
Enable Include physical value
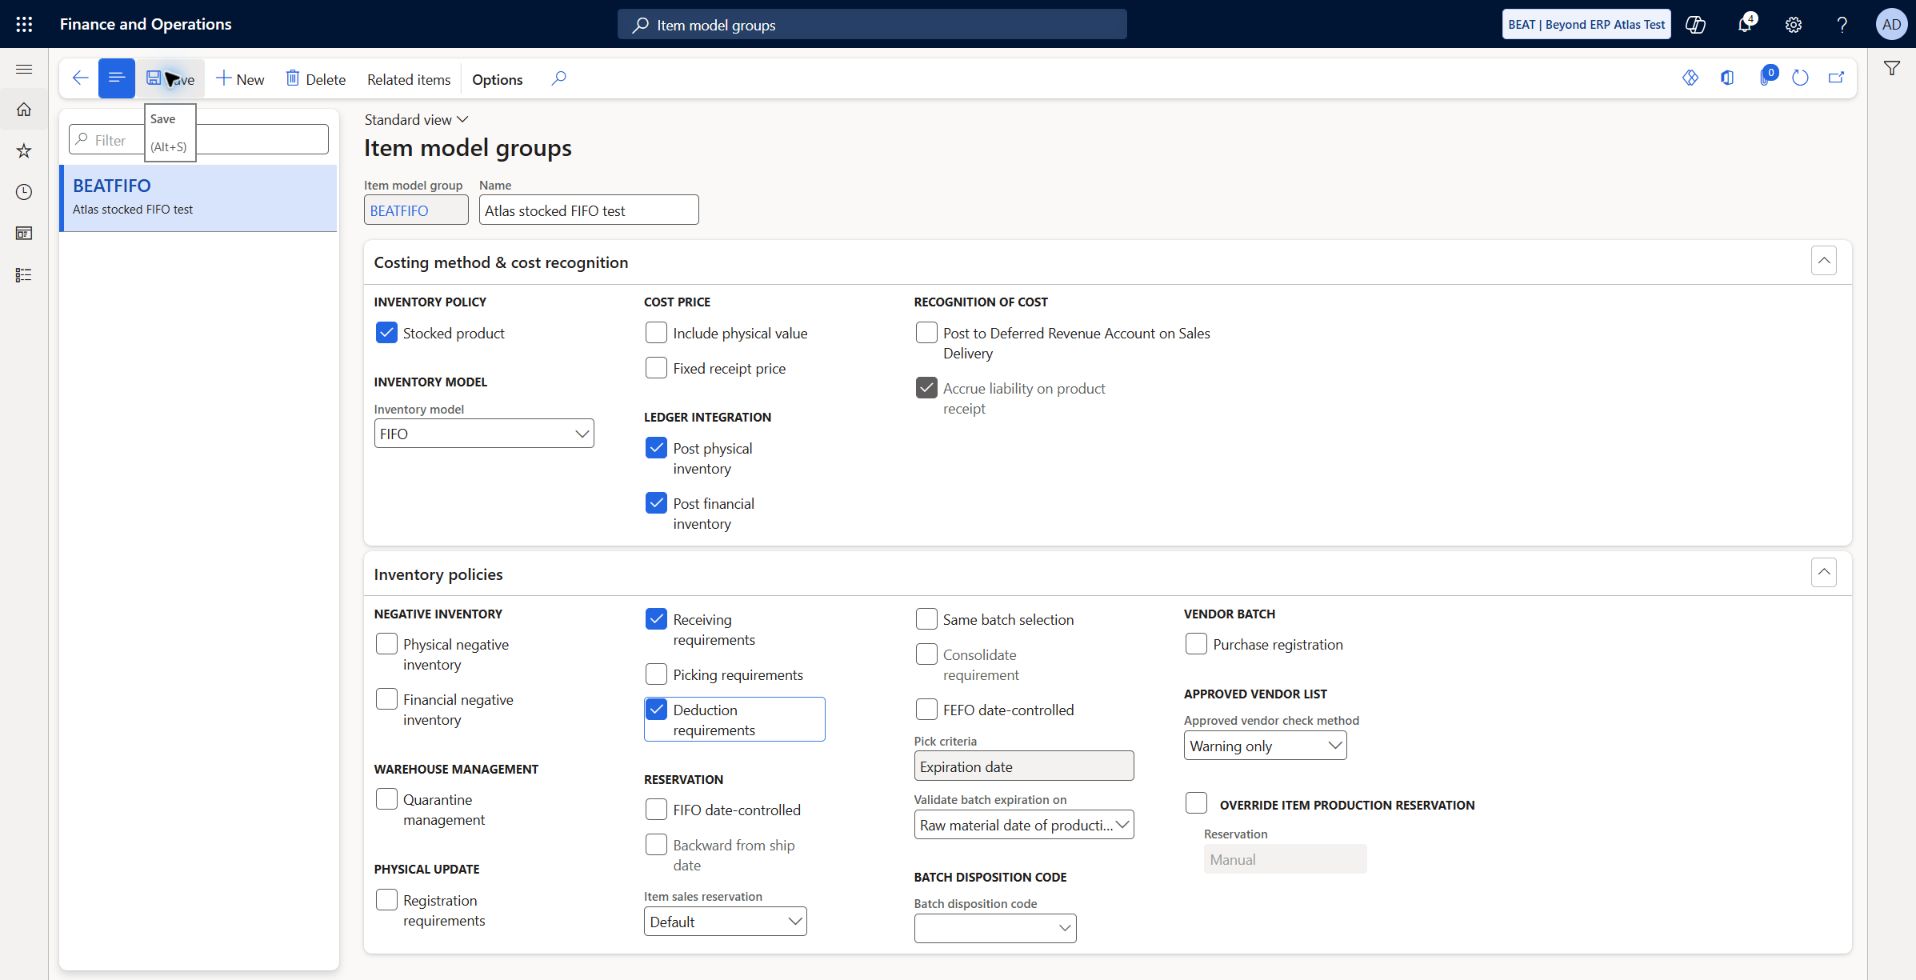(656, 333)
